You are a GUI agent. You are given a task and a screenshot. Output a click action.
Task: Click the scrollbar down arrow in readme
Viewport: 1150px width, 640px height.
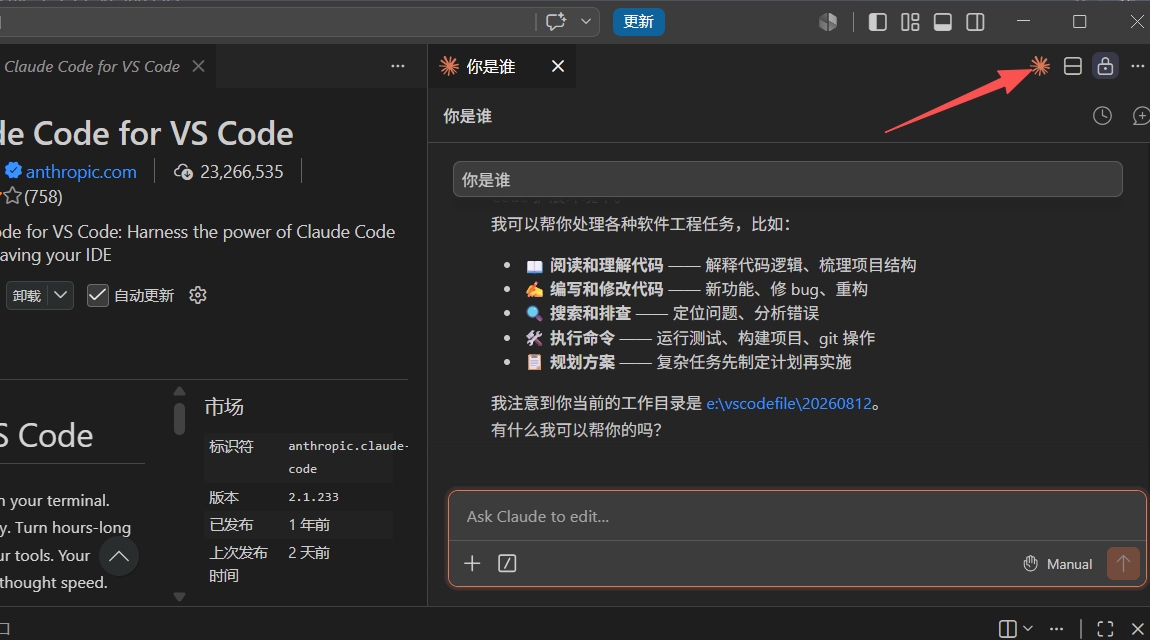(x=179, y=597)
